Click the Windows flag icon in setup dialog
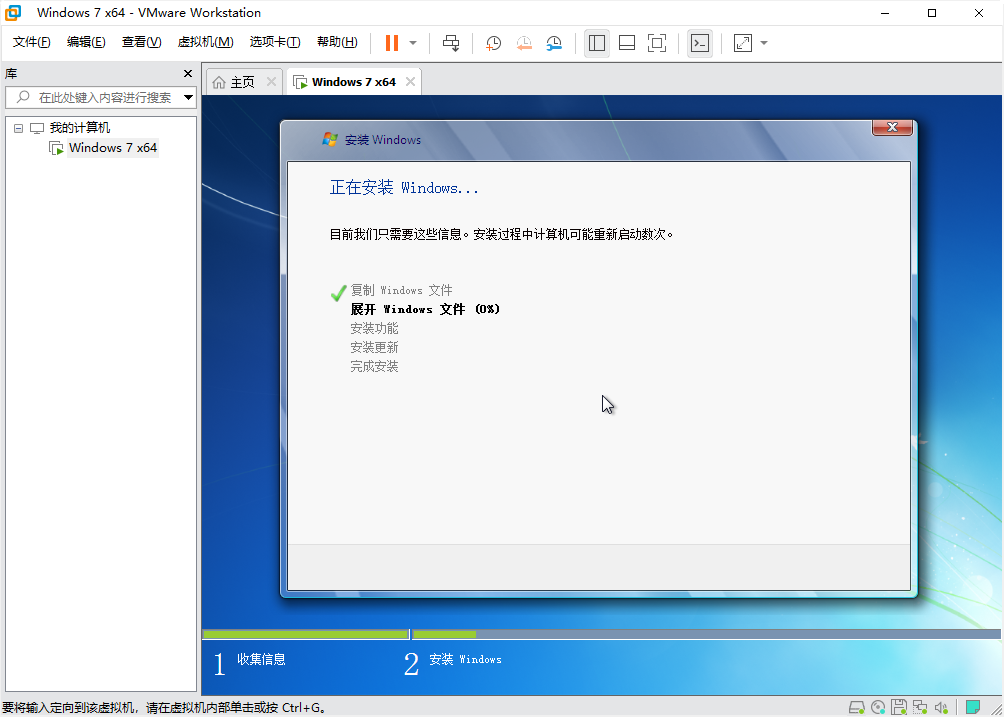The height and width of the screenshot is (717, 1004). click(x=330, y=140)
